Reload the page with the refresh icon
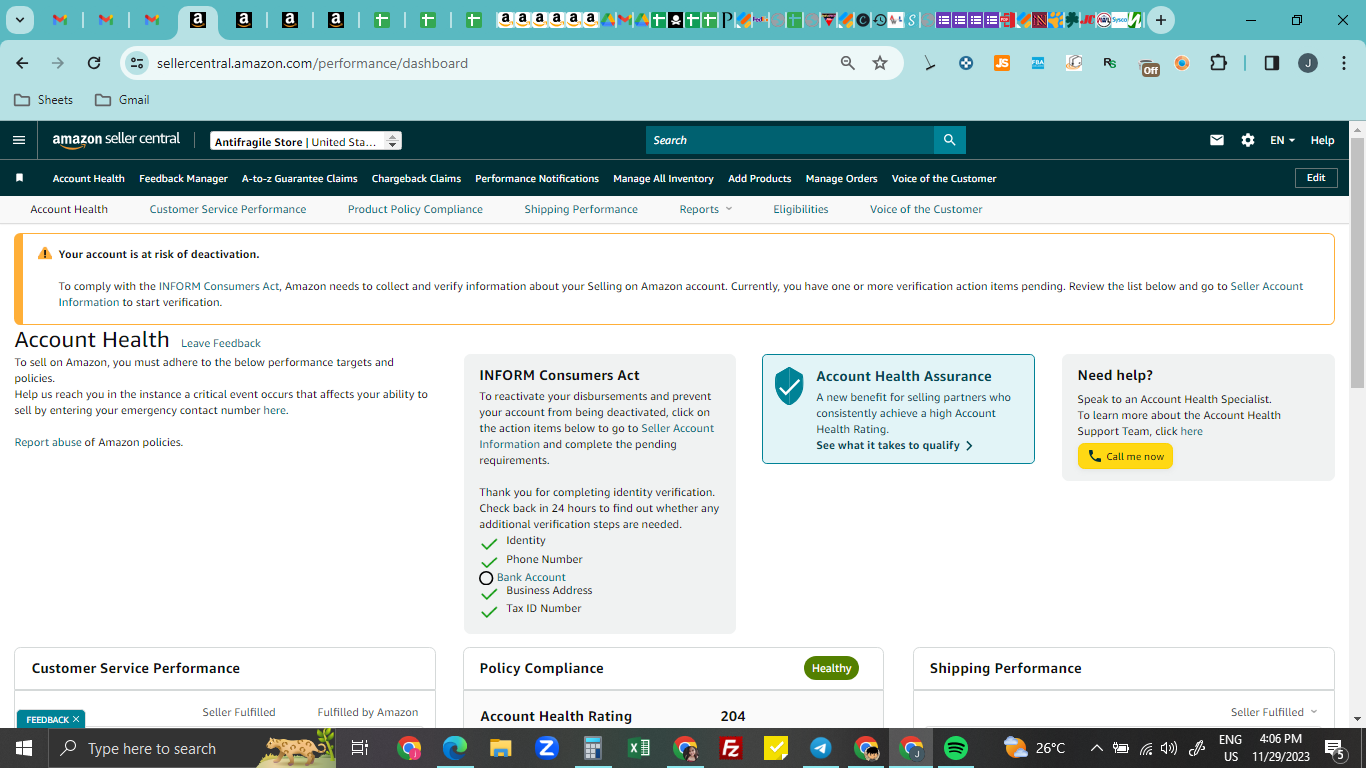1366x768 pixels. click(94, 63)
